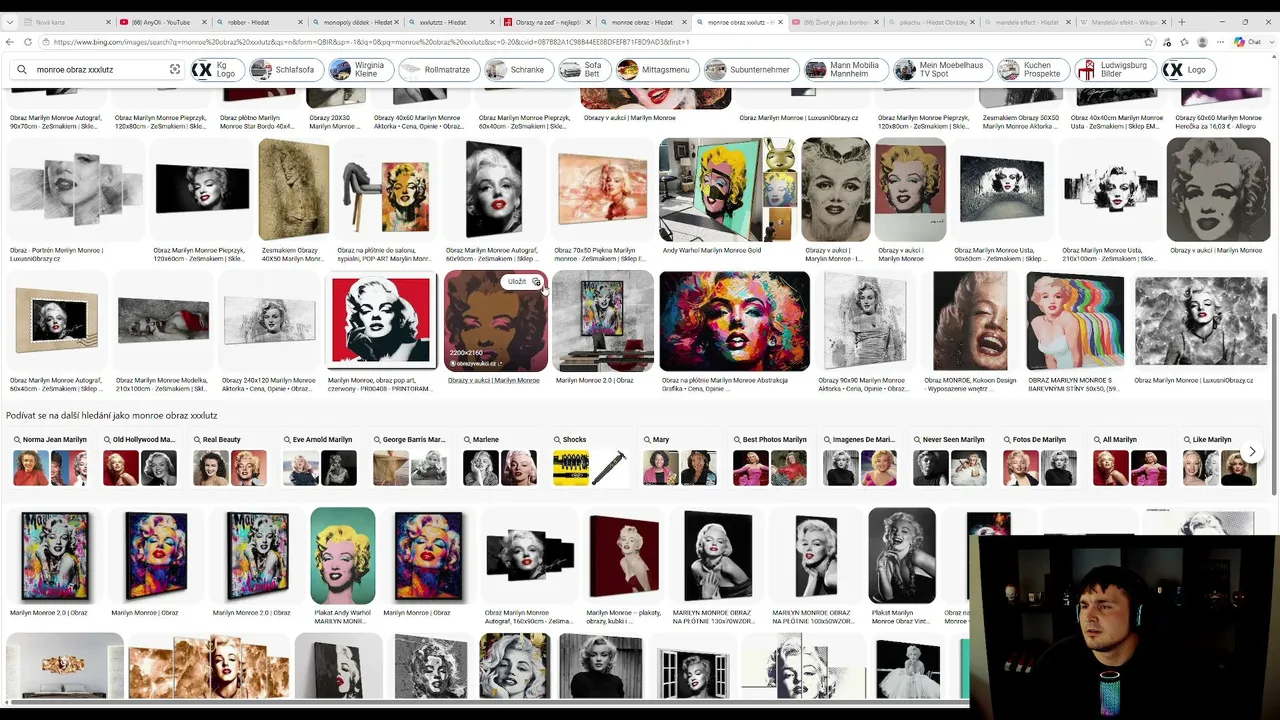1280x720 pixels.
Task: Click the Mein Moebelhaus TV Spot chip
Action: point(942,70)
